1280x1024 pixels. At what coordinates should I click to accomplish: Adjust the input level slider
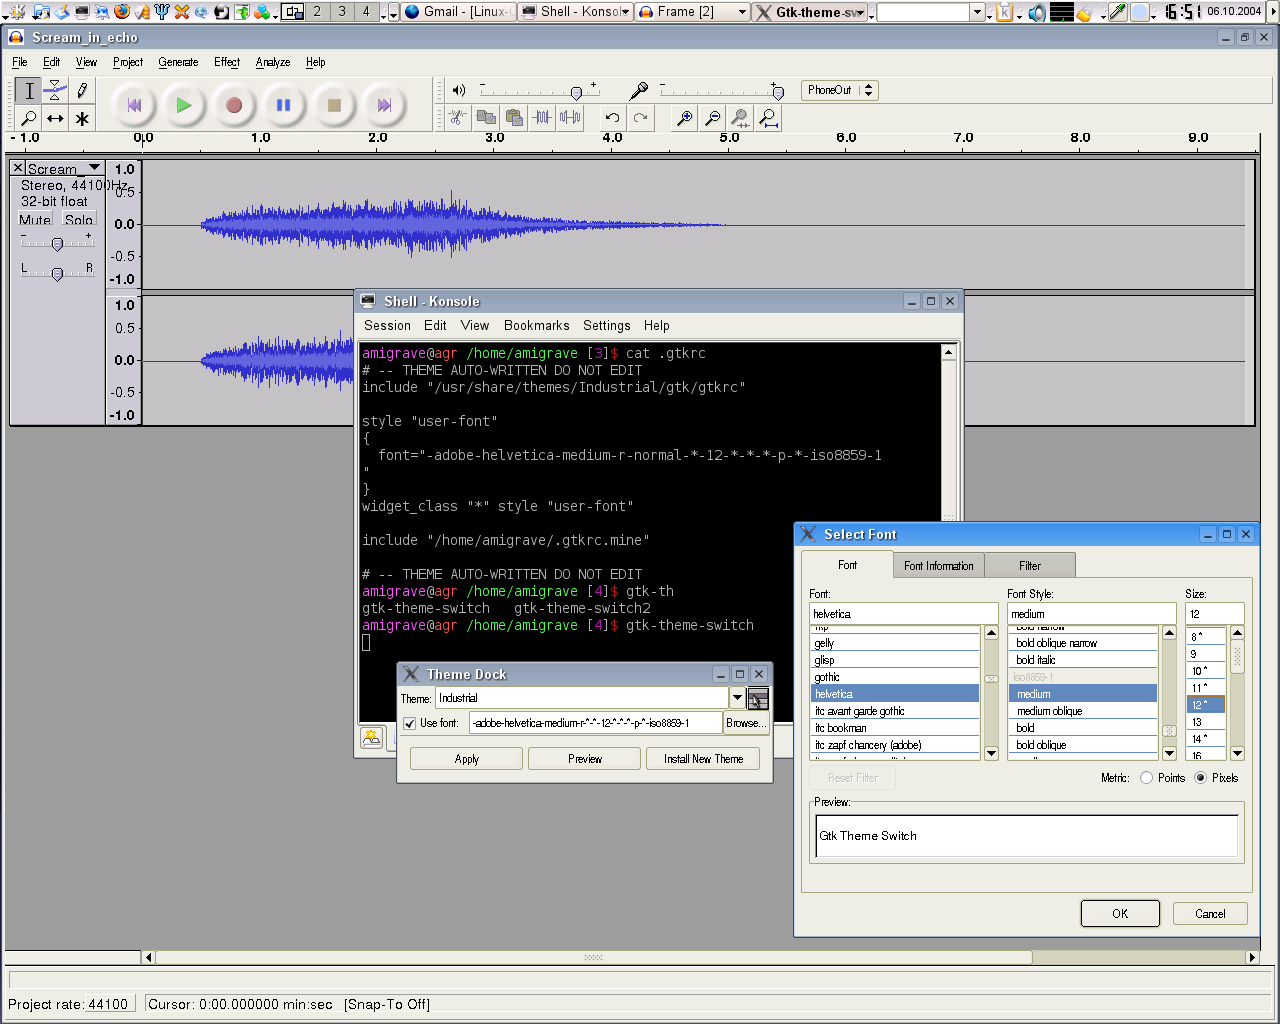tap(778, 93)
